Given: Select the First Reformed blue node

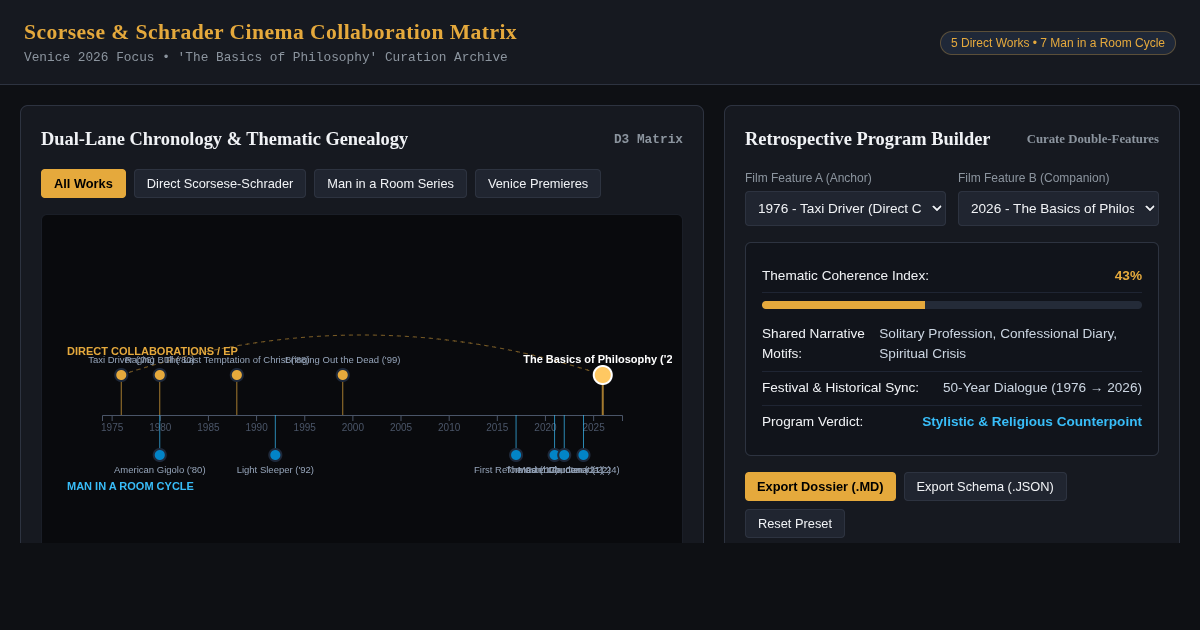Looking at the screenshot, I should click(516, 455).
